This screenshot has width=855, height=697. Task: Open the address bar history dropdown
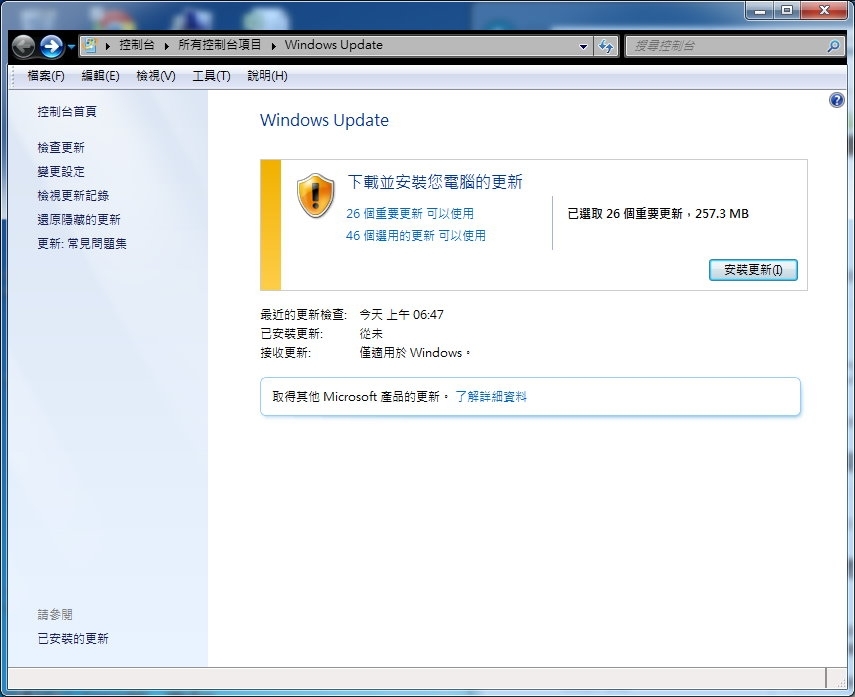(583, 46)
